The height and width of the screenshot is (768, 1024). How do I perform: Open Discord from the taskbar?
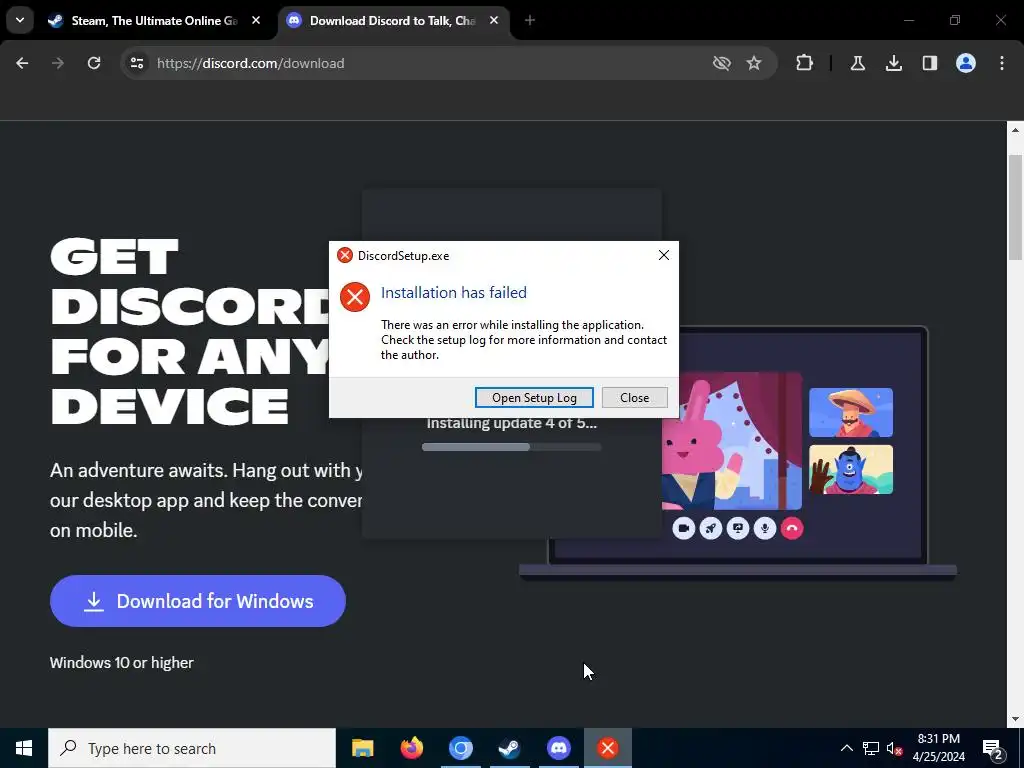558,748
